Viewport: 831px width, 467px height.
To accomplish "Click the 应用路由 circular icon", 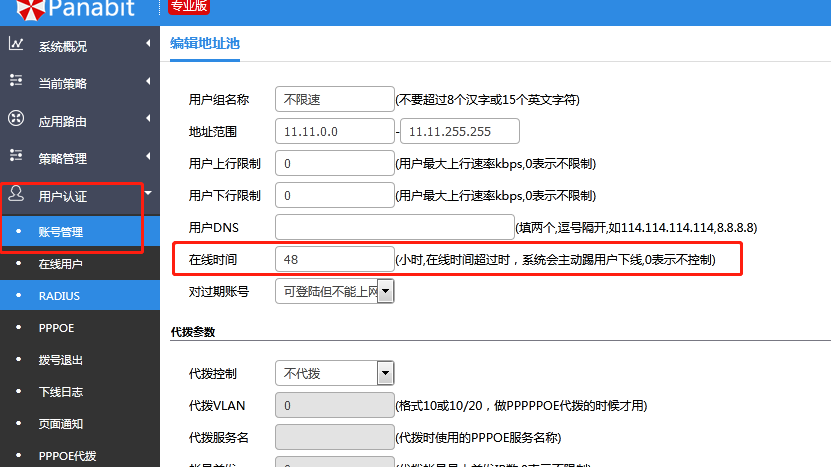I will tap(16, 119).
